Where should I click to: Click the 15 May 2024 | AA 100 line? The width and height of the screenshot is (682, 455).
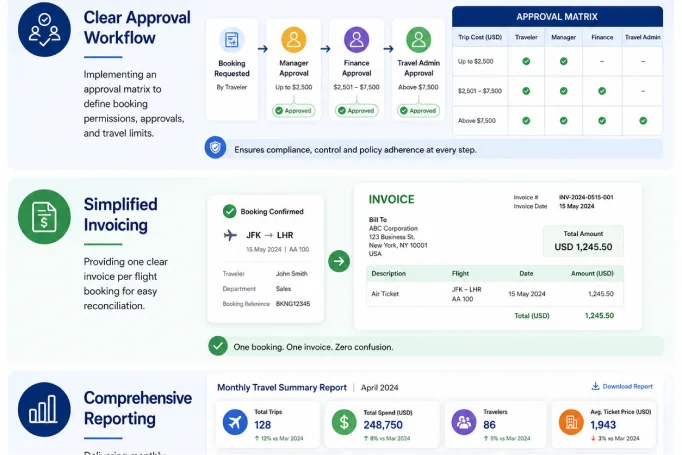[x=277, y=249]
